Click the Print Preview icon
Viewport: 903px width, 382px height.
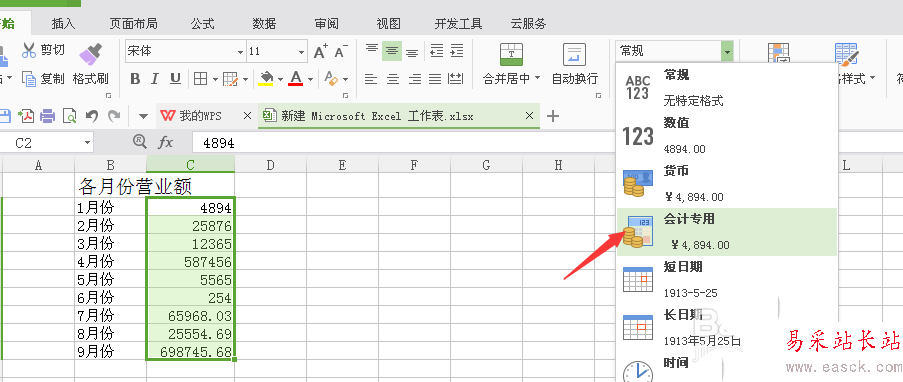[69, 116]
